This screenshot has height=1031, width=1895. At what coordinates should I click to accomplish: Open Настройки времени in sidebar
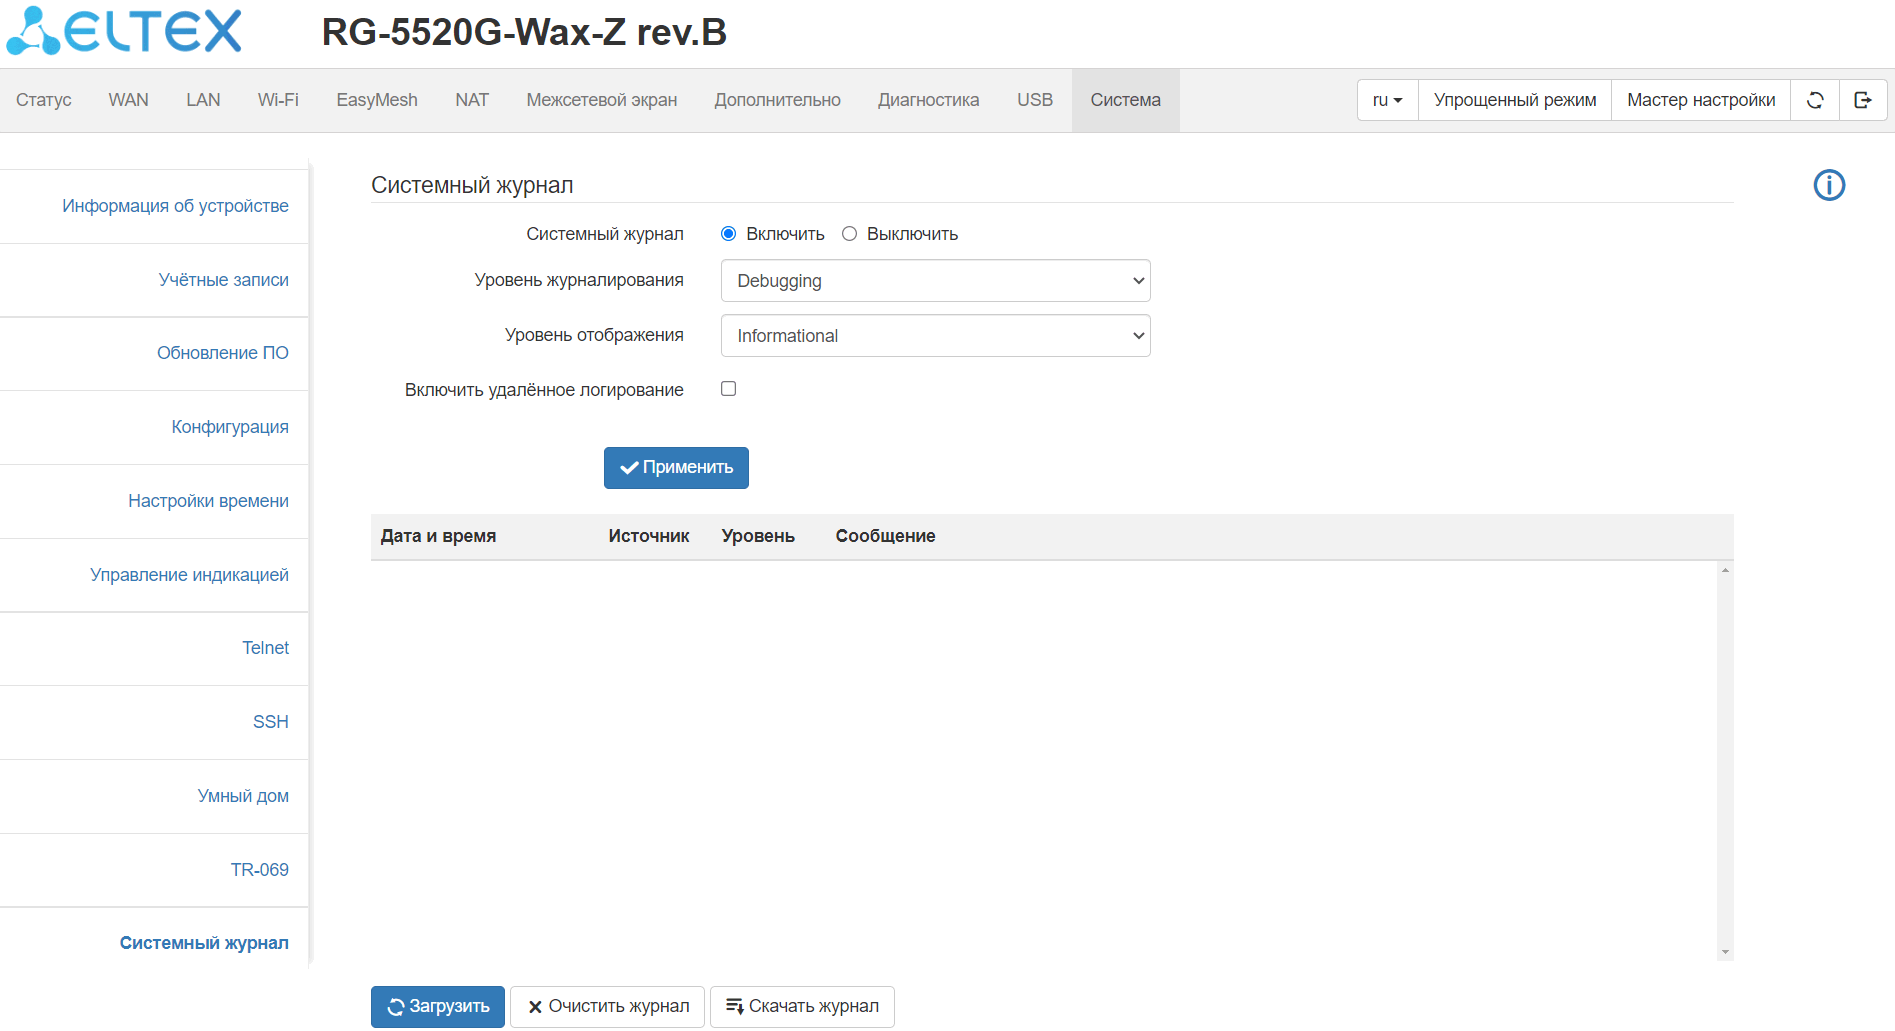click(208, 501)
